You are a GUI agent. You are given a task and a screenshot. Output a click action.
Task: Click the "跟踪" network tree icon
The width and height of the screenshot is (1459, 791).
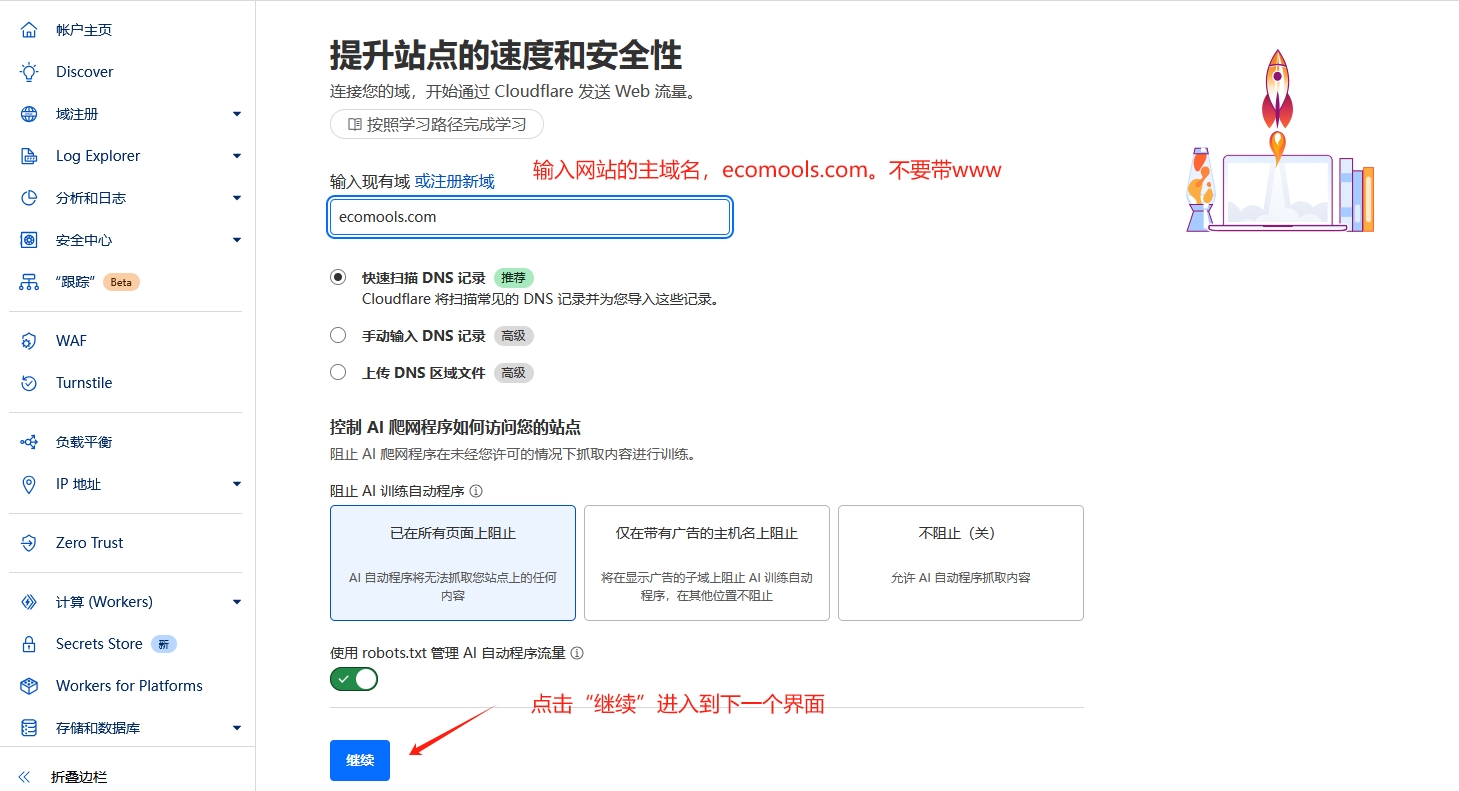(29, 282)
